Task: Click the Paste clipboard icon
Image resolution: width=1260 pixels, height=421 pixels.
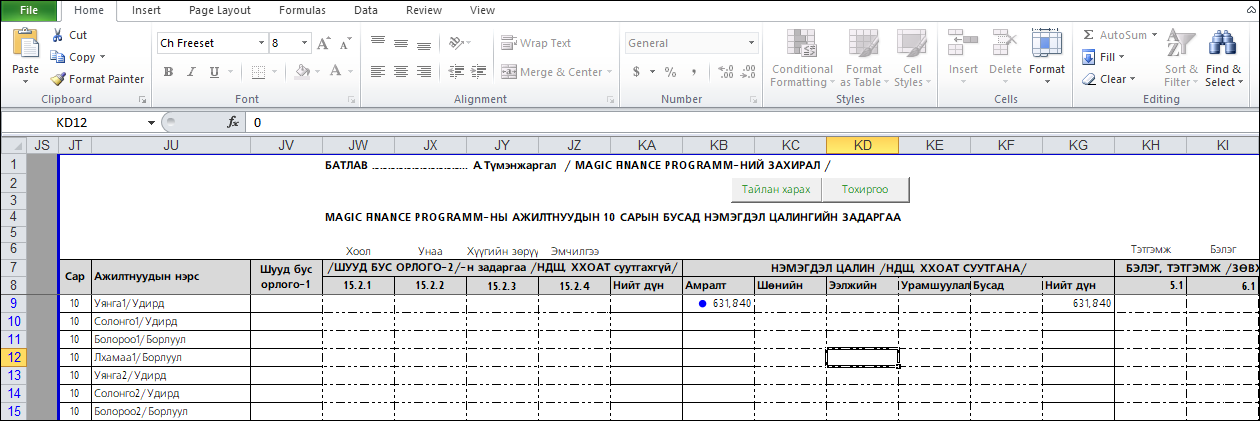Action: coord(25,45)
